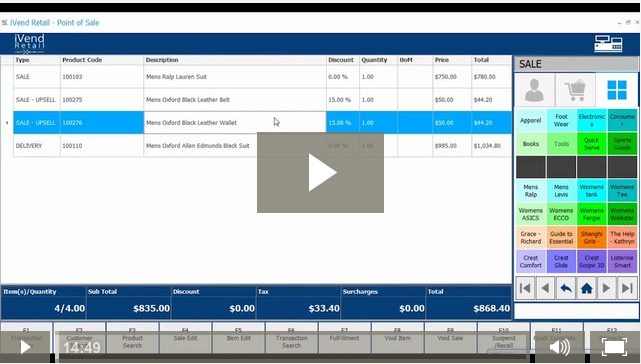Play the video with center play button
This screenshot has width=641, height=364.
(x=320, y=173)
